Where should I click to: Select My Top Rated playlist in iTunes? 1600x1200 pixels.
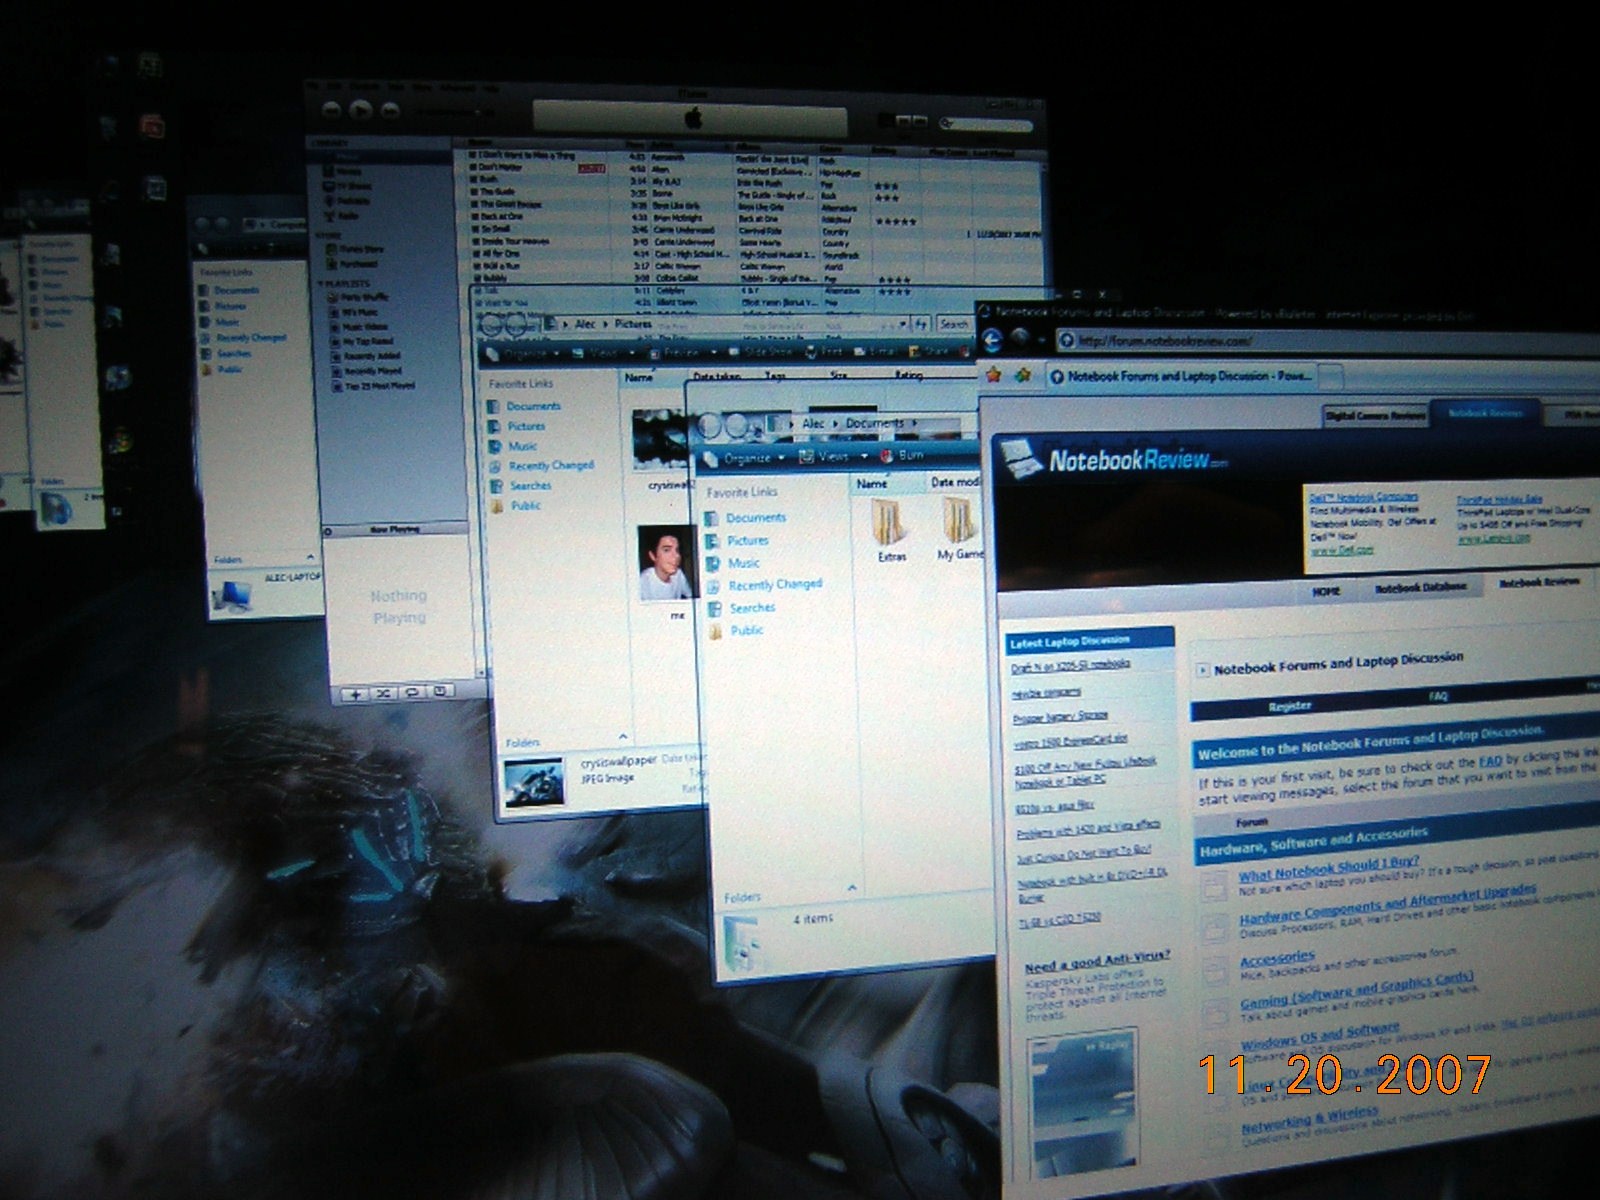pos(361,341)
